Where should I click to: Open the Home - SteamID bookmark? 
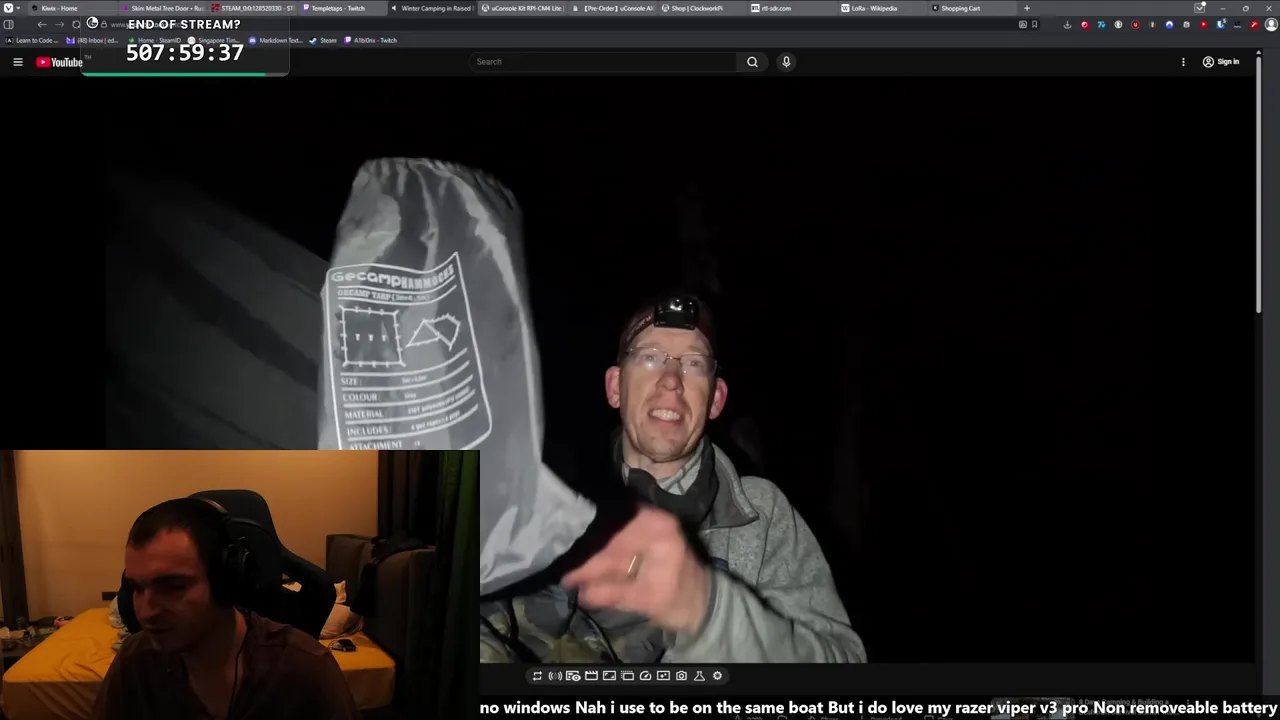click(x=156, y=40)
